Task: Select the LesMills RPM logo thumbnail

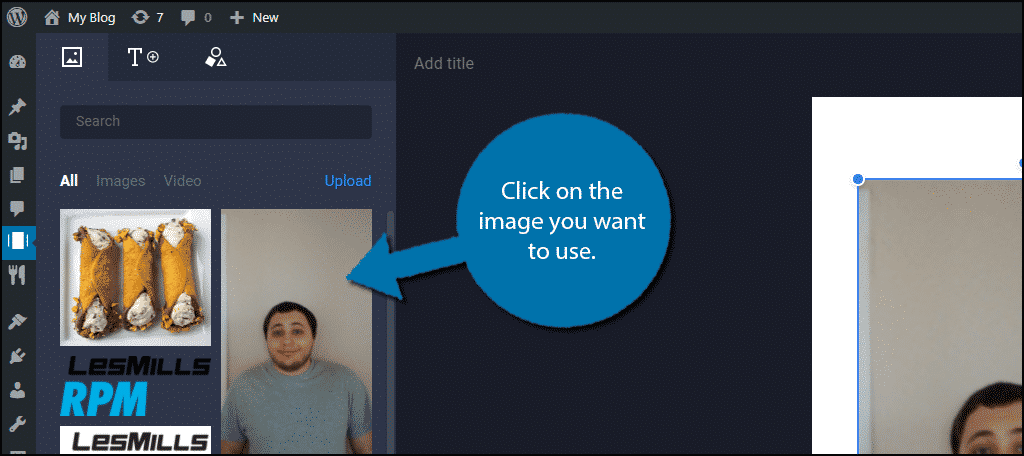Action: click(135, 385)
